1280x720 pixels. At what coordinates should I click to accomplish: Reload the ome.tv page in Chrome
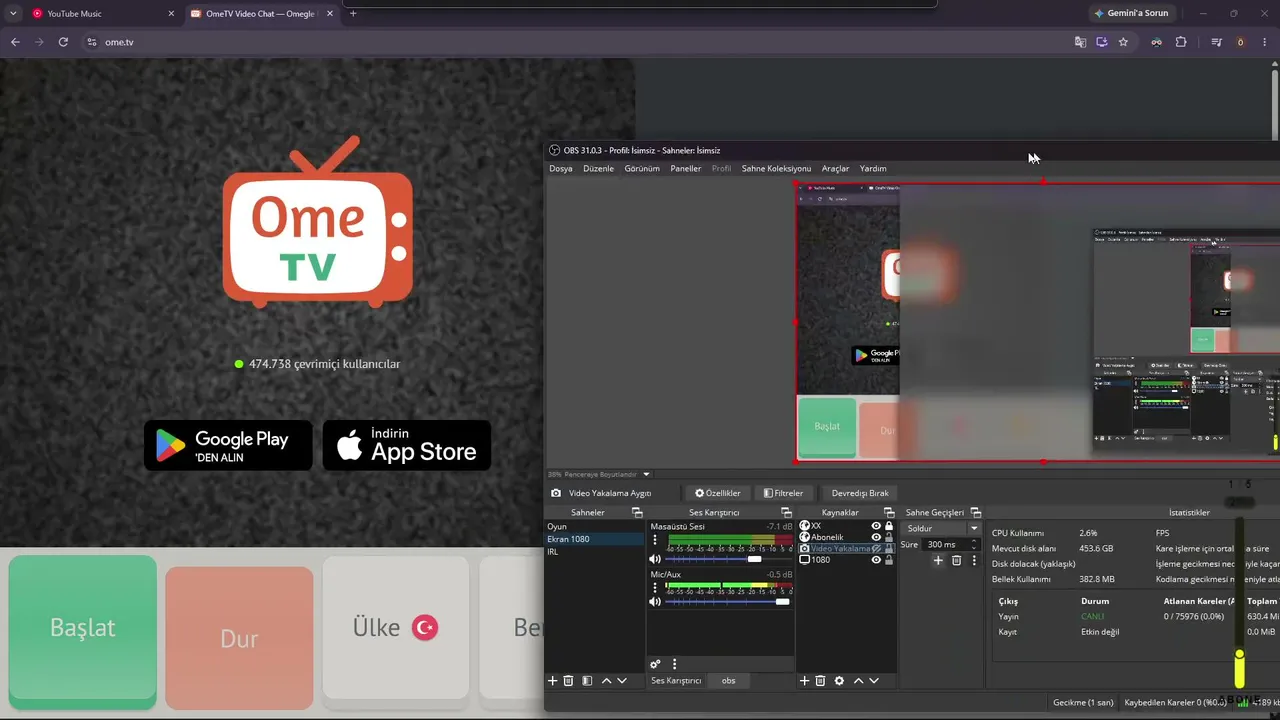coord(63,42)
